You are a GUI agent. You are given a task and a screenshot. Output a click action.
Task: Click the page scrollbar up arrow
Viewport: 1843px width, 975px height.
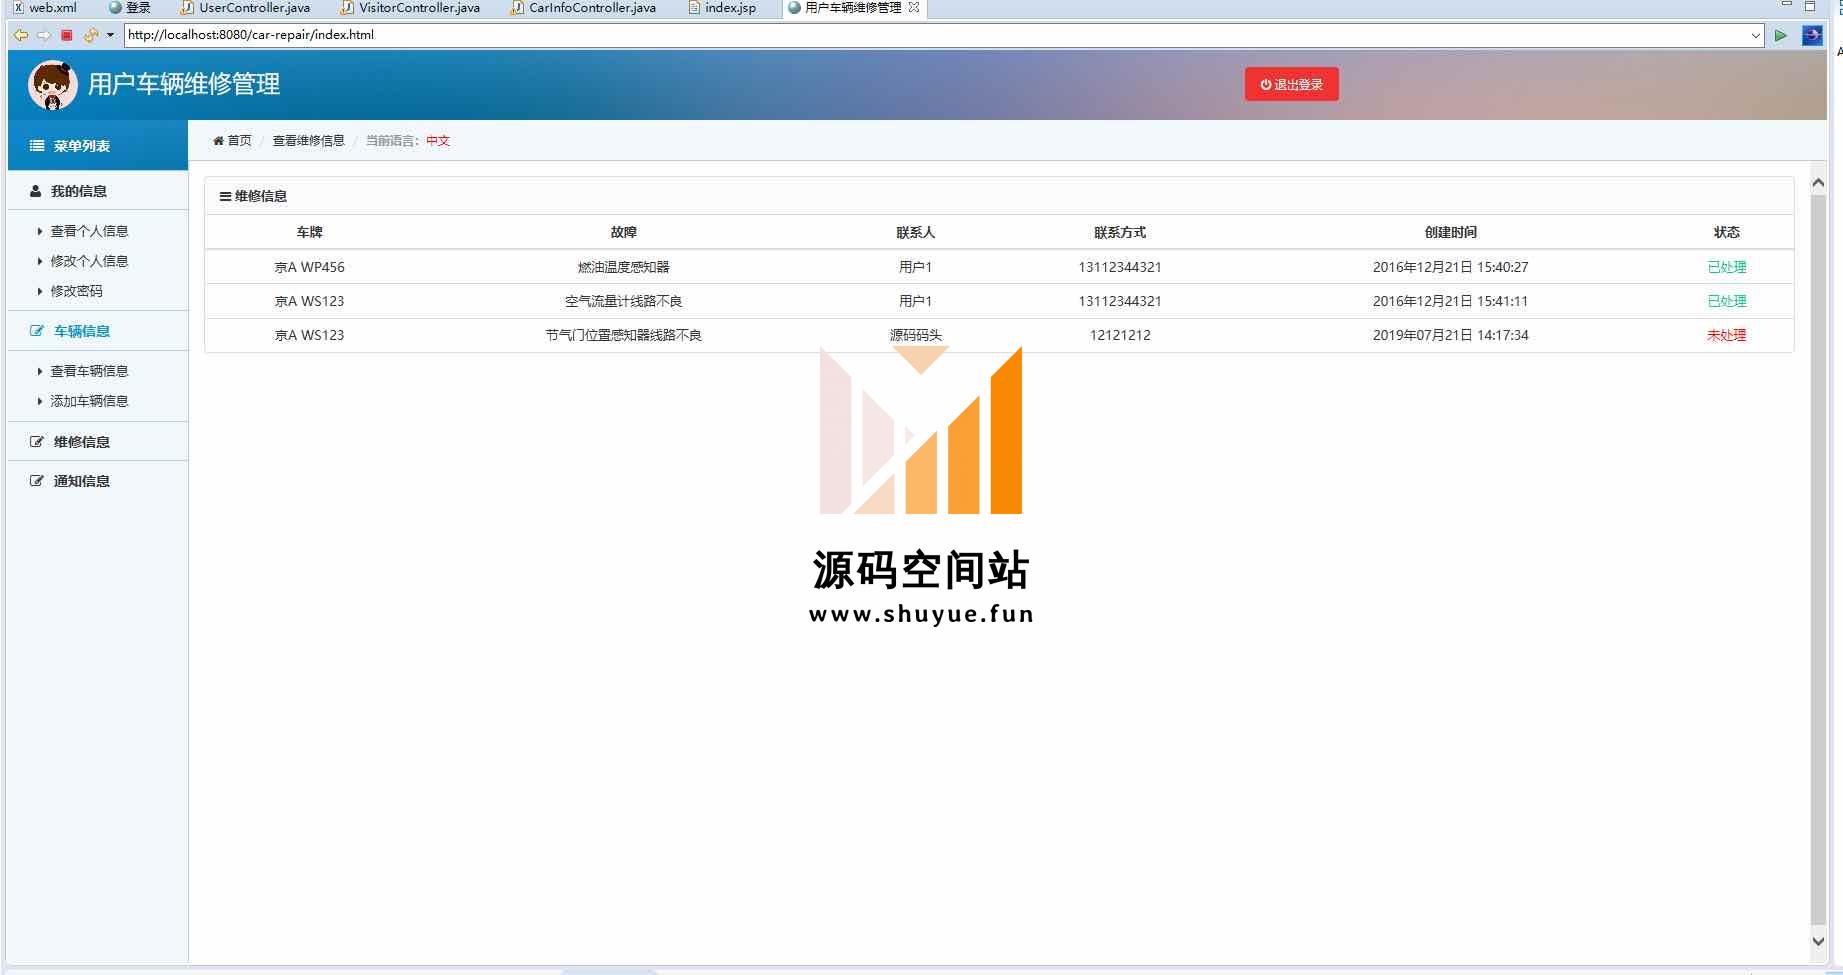[1818, 183]
